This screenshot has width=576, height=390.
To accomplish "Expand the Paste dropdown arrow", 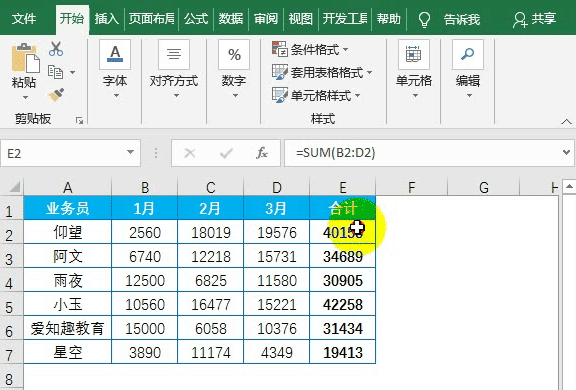I will pos(25,98).
